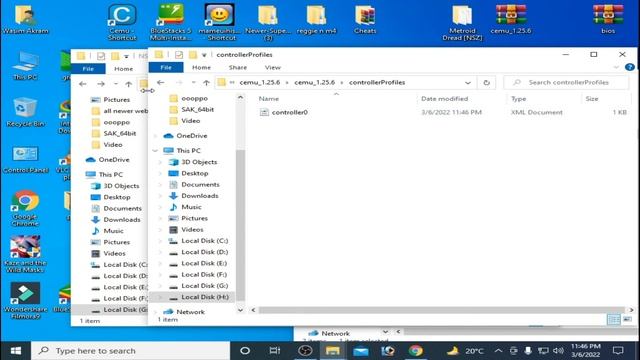This screenshot has width=640, height=360.
Task: Click the Cortana circle button
Action: coord(245,351)
